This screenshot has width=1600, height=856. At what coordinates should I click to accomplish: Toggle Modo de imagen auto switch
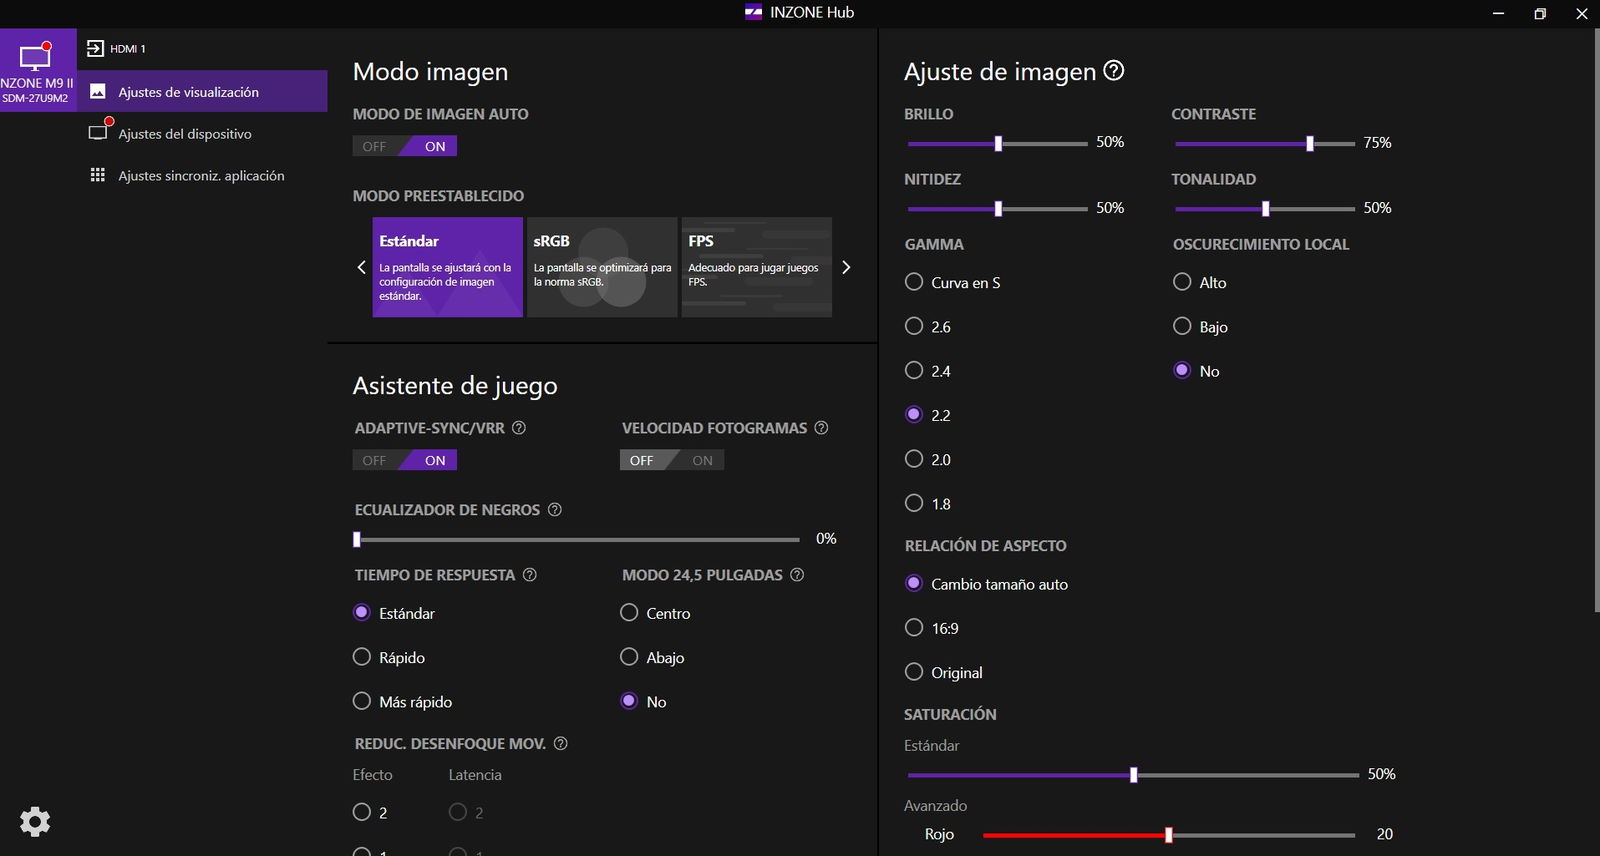(x=405, y=146)
